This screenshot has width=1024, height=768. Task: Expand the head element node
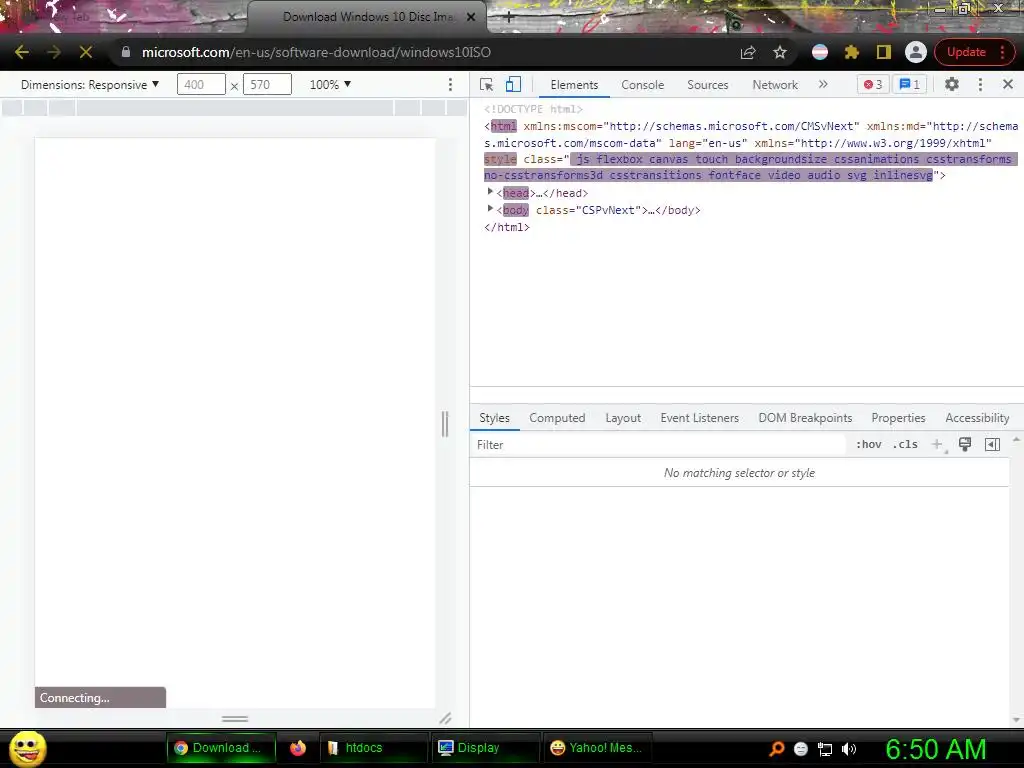[x=490, y=192]
